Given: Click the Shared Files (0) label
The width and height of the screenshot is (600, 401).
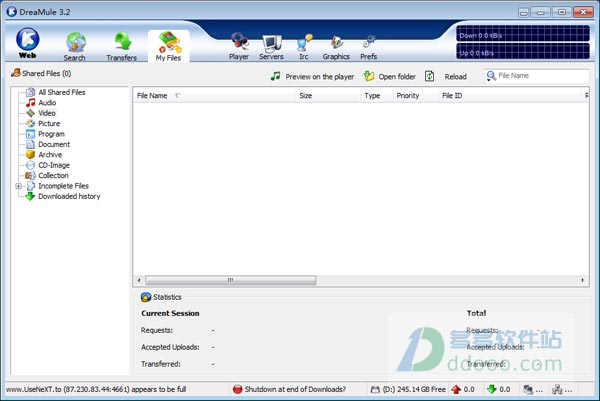Looking at the screenshot, I should 47,73.
